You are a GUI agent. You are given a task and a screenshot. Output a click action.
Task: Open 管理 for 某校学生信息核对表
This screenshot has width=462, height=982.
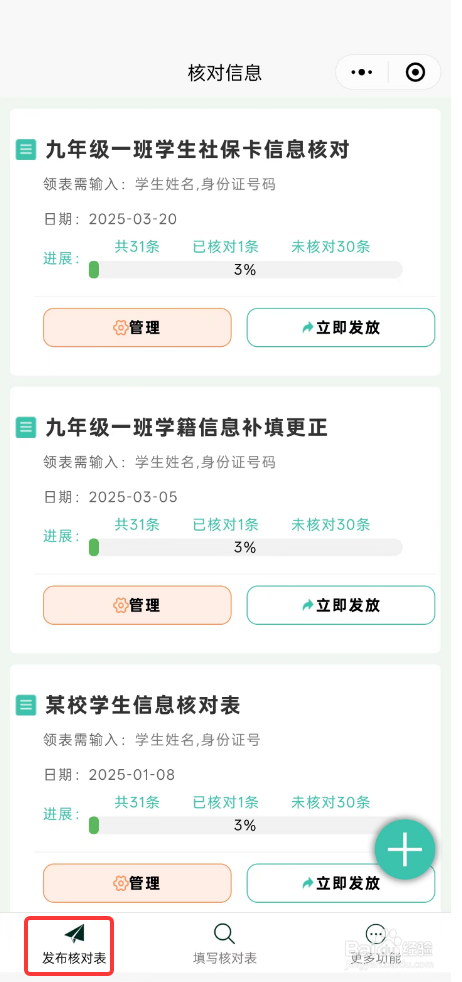point(137,883)
